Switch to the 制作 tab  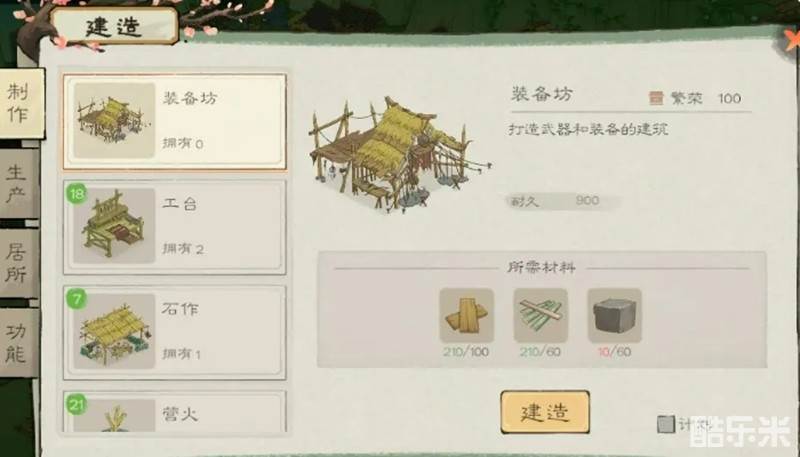tap(19, 104)
